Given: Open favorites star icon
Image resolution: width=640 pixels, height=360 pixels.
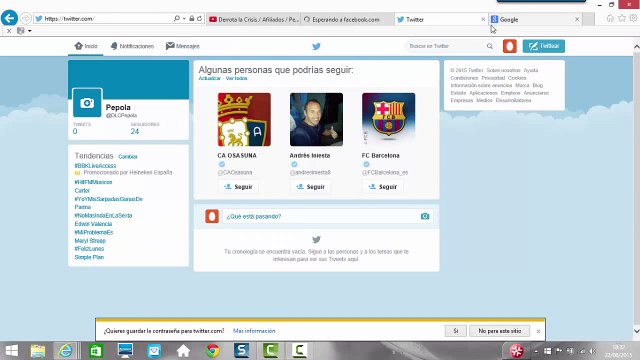Looking at the screenshot, I should (x=622, y=18).
